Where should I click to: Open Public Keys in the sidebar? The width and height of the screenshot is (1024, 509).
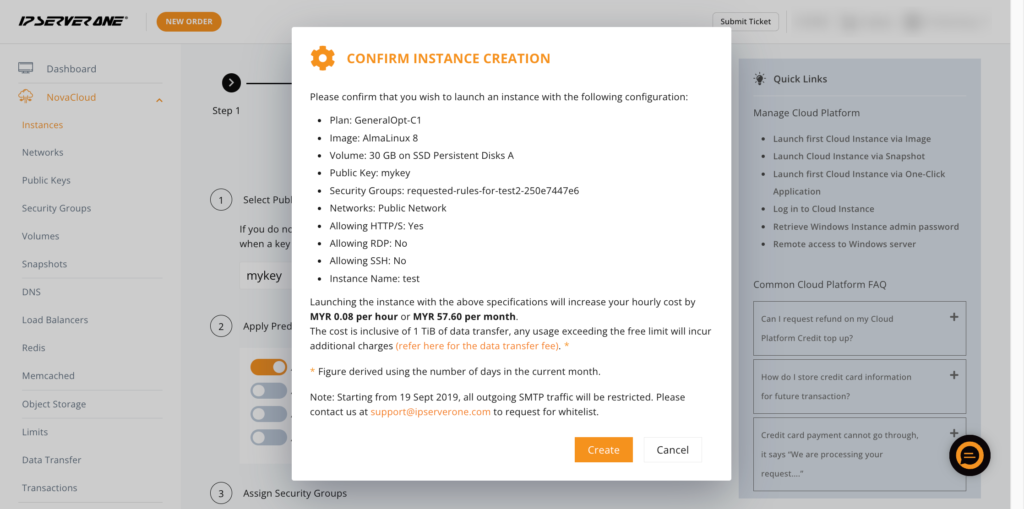pyautogui.click(x=46, y=180)
